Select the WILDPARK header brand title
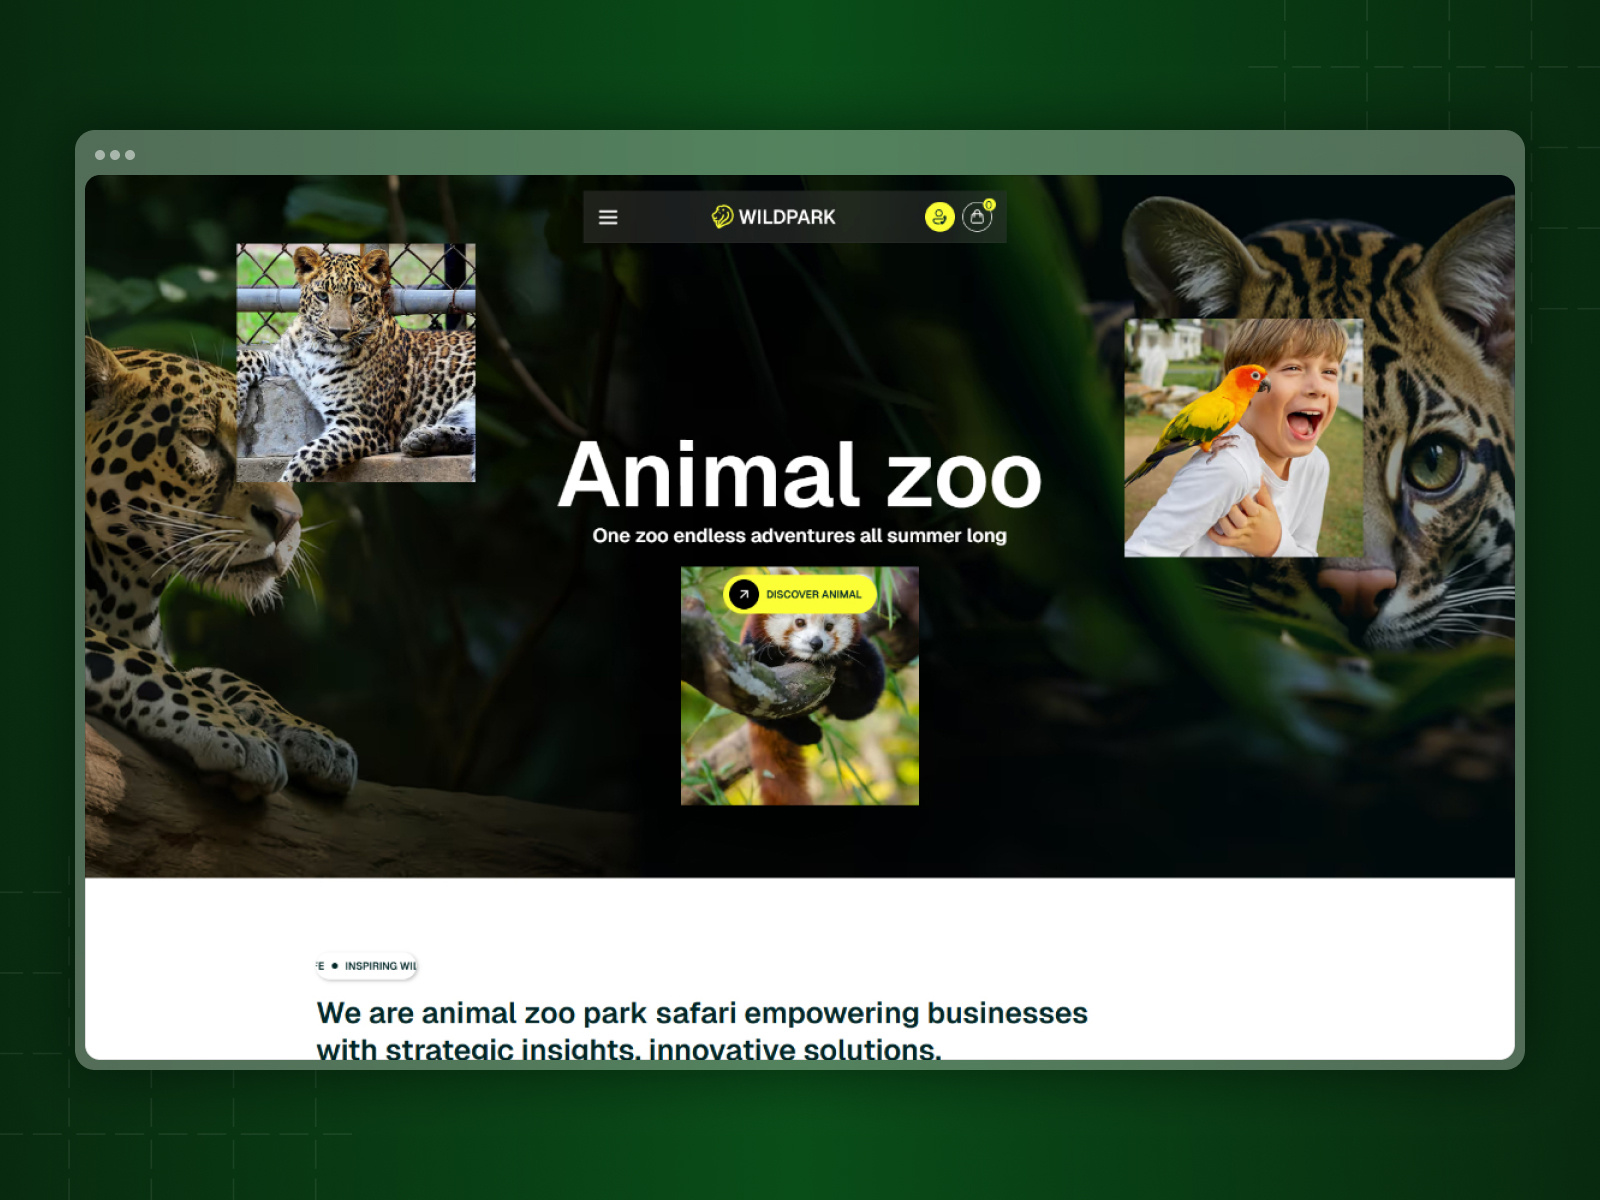The height and width of the screenshot is (1200, 1600). (789, 216)
